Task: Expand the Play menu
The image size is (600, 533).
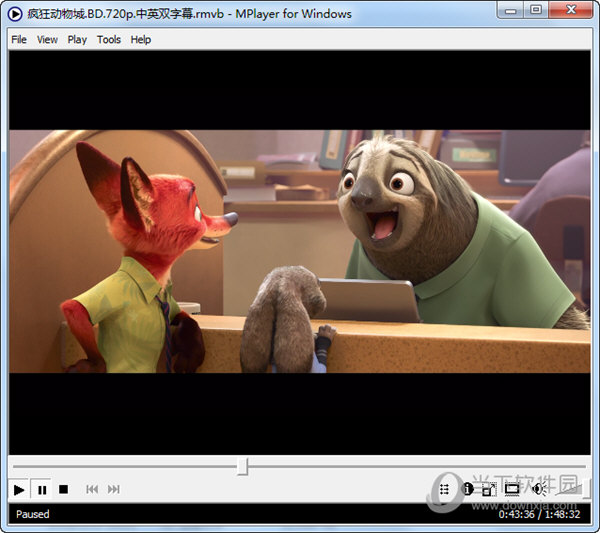Action: [x=77, y=40]
